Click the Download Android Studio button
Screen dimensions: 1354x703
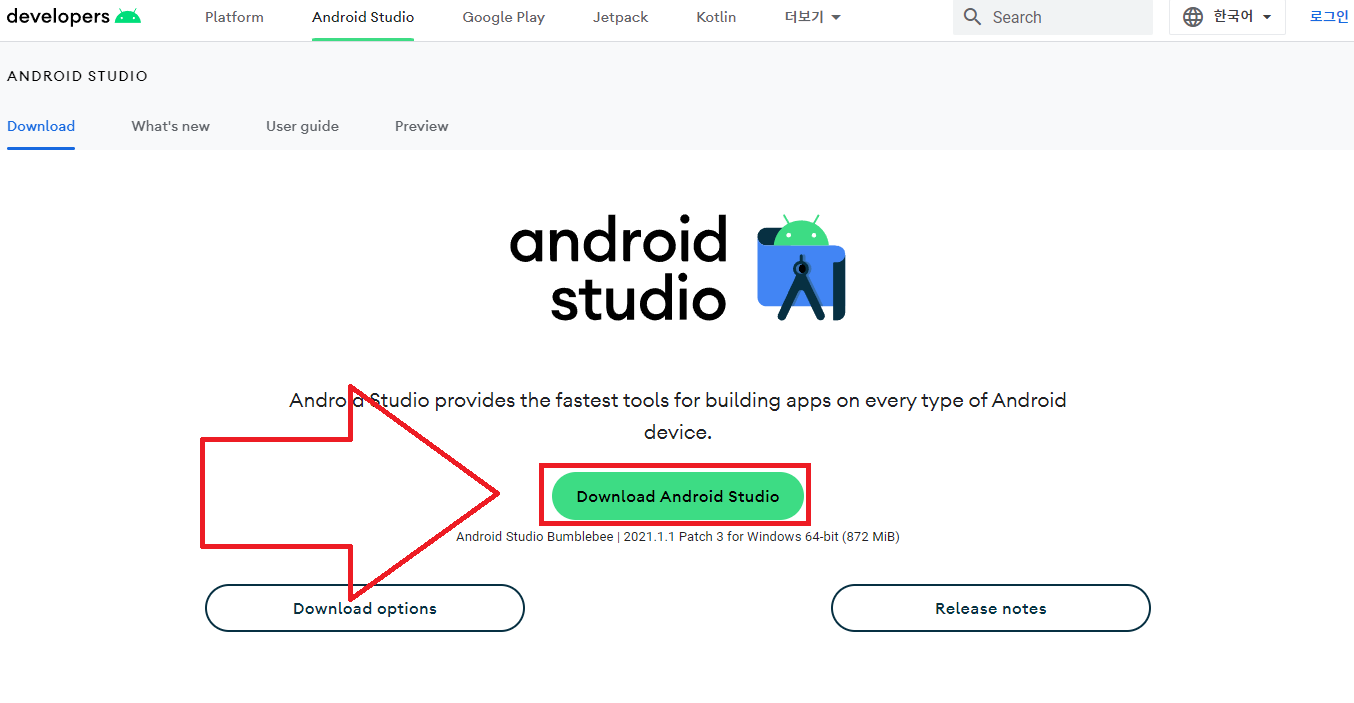pyautogui.click(x=678, y=496)
